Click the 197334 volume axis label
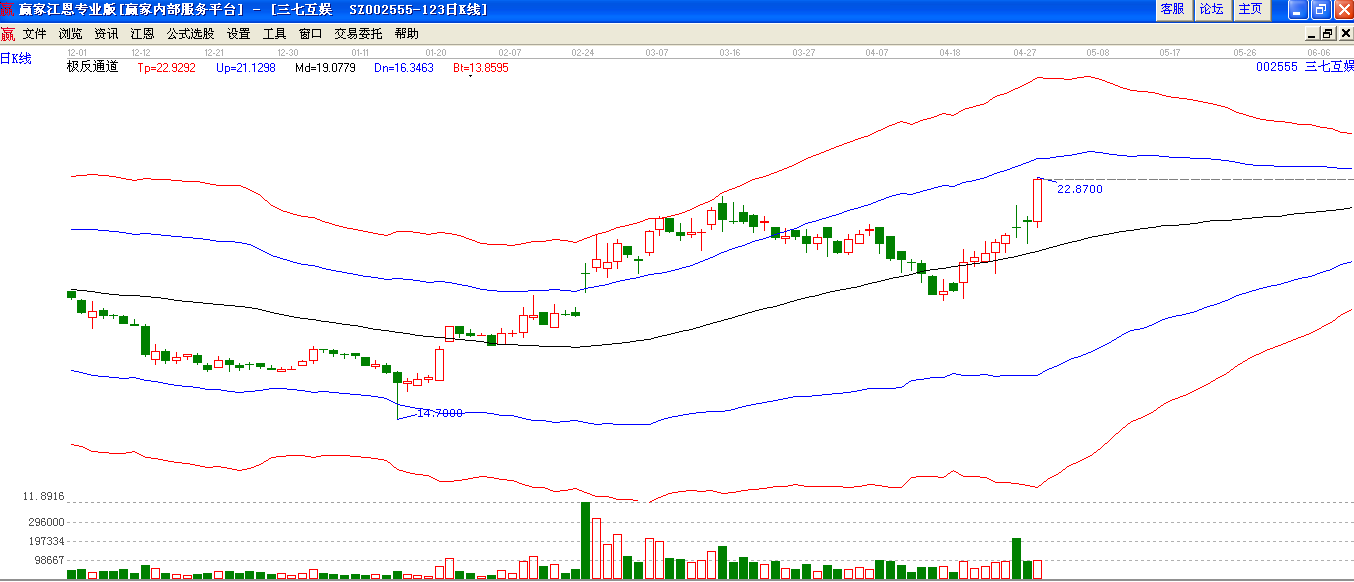The height and width of the screenshot is (582, 1354). pos(47,541)
